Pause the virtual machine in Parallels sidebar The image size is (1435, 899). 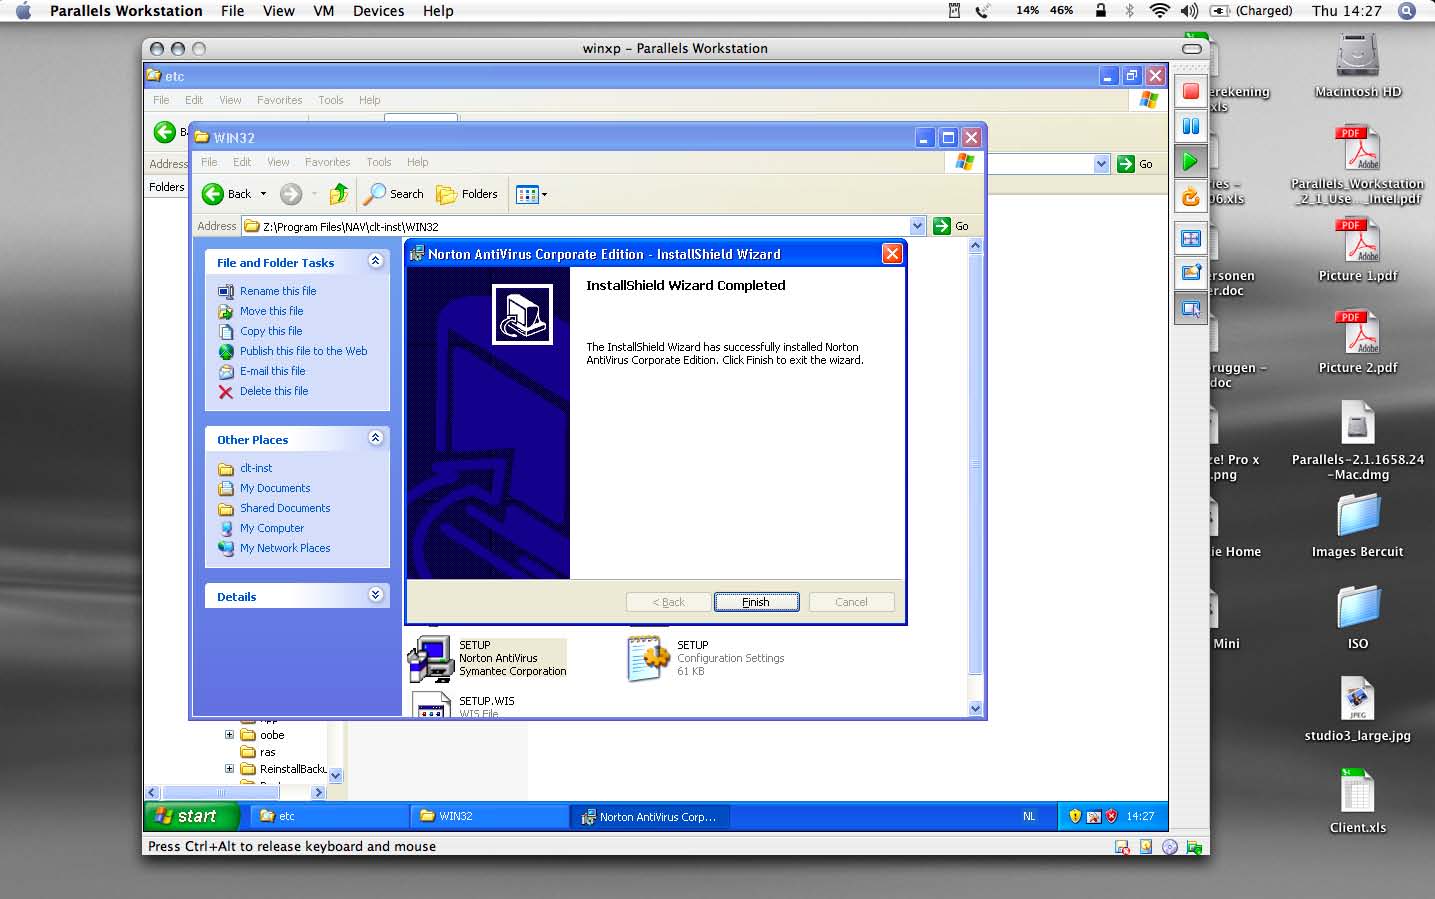tap(1190, 126)
